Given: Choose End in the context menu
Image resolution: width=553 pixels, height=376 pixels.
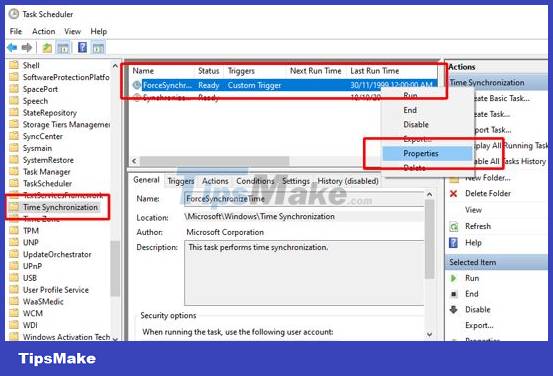Looking at the screenshot, I should 410,110.
